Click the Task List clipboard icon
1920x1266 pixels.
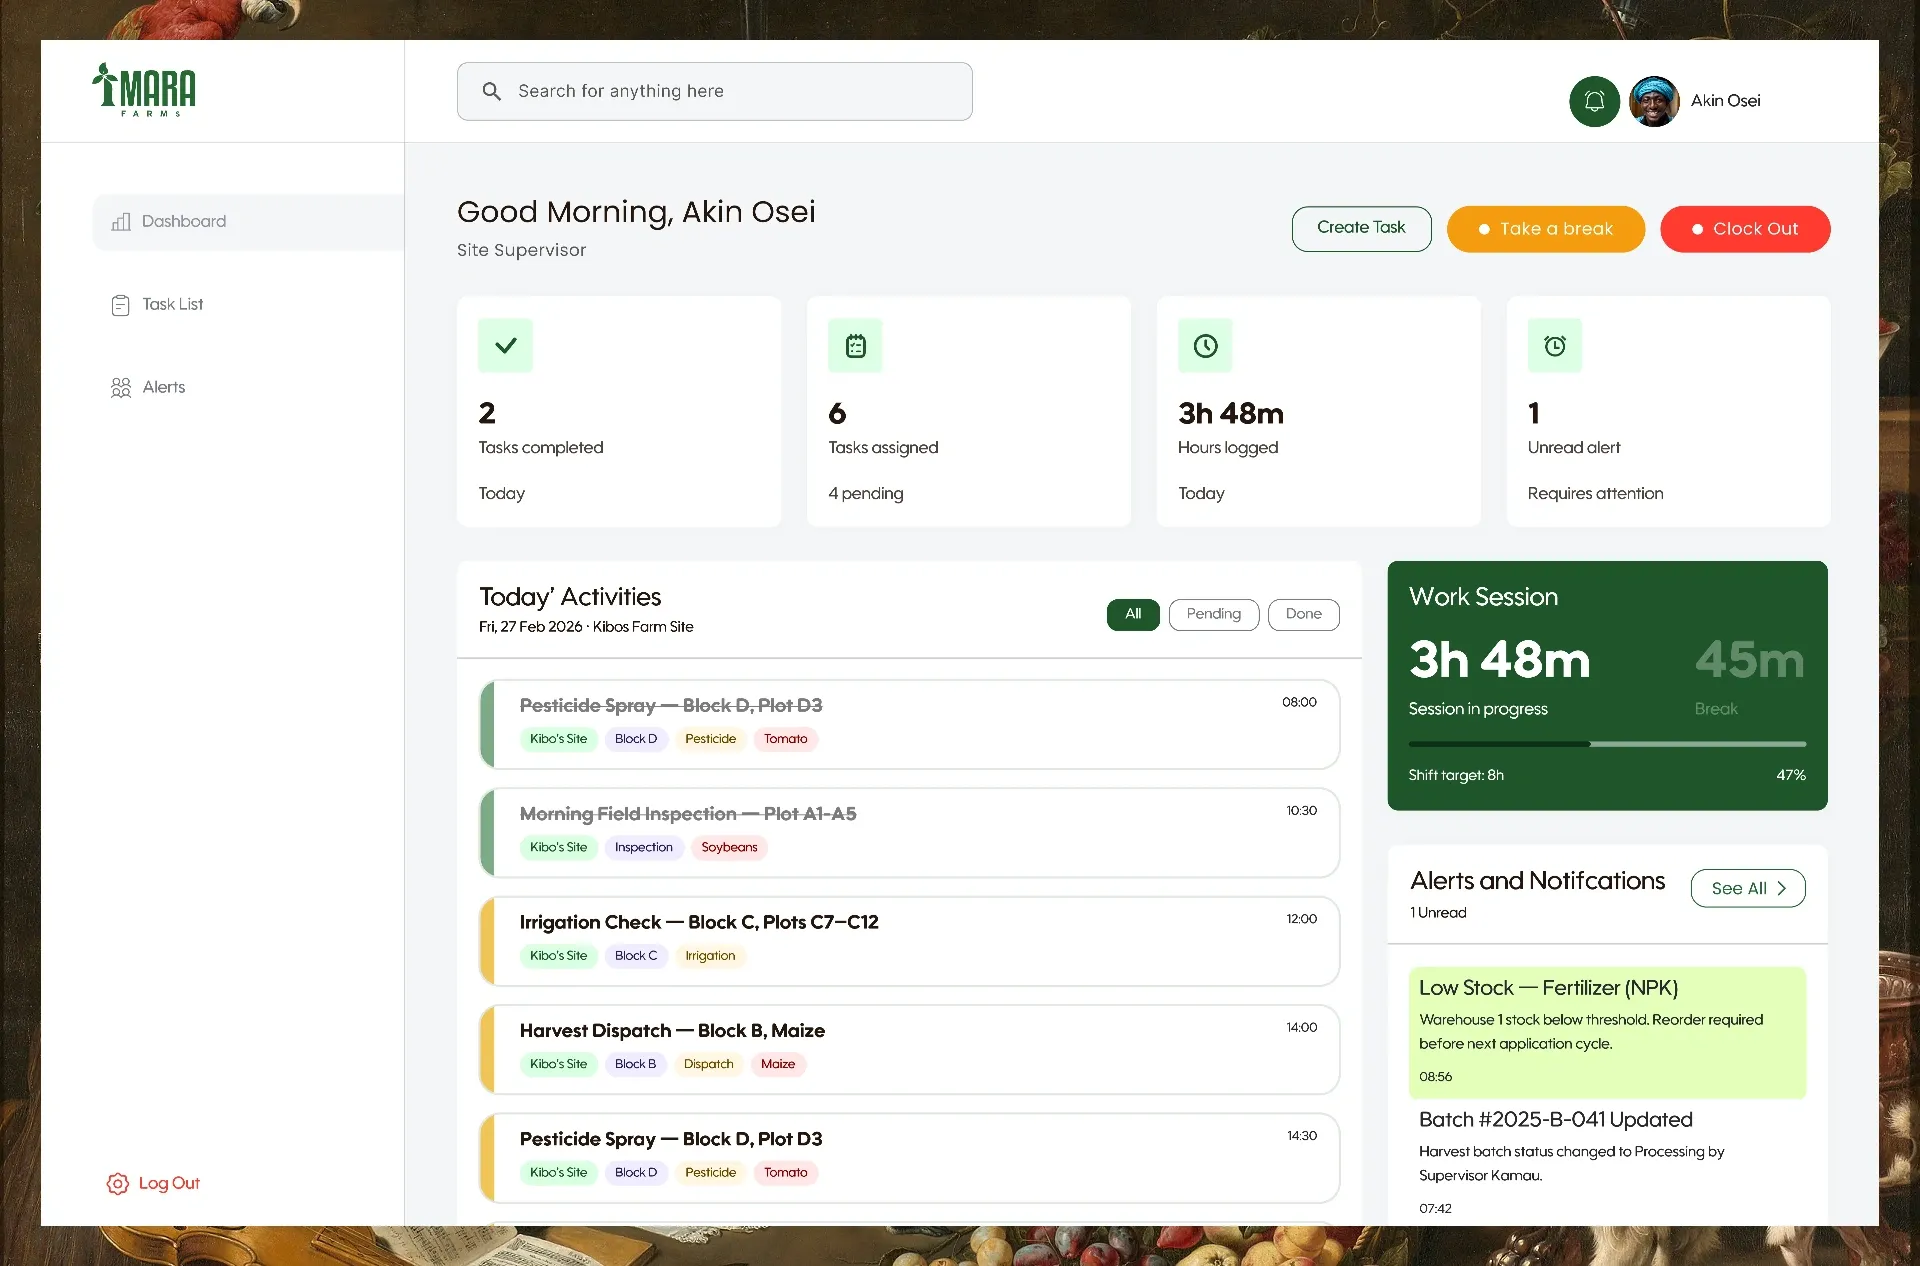(x=121, y=305)
